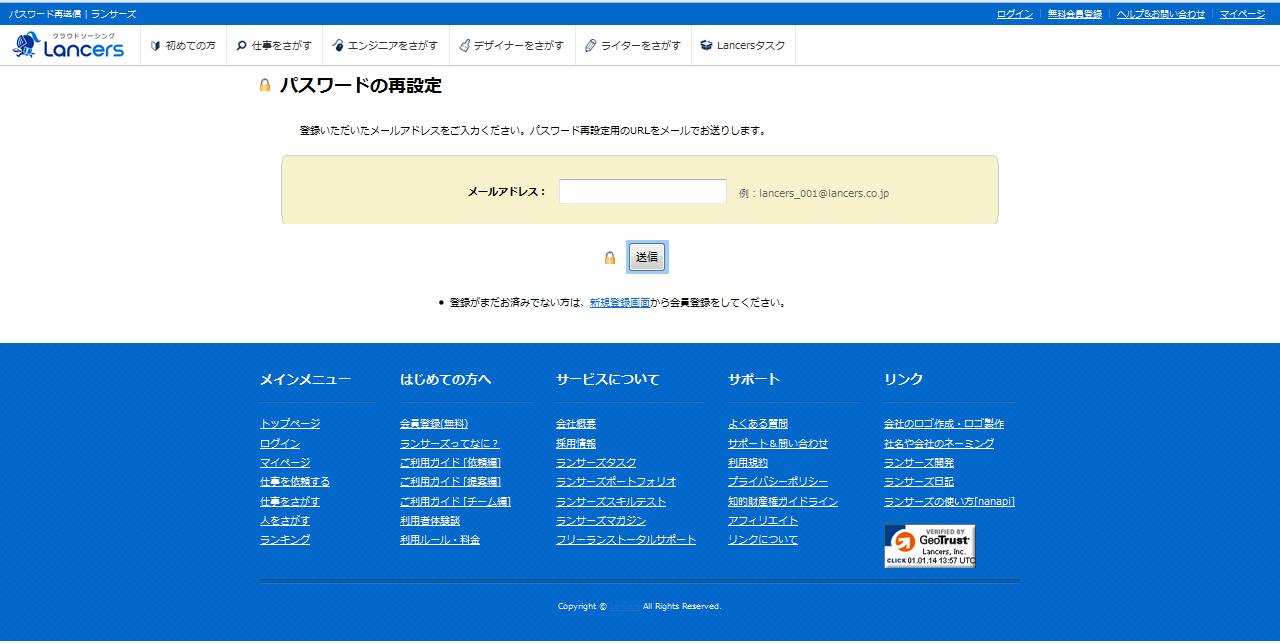Open 仕事をさがす in the top navigation bar
The height and width of the screenshot is (643, 1280).
click(274, 45)
